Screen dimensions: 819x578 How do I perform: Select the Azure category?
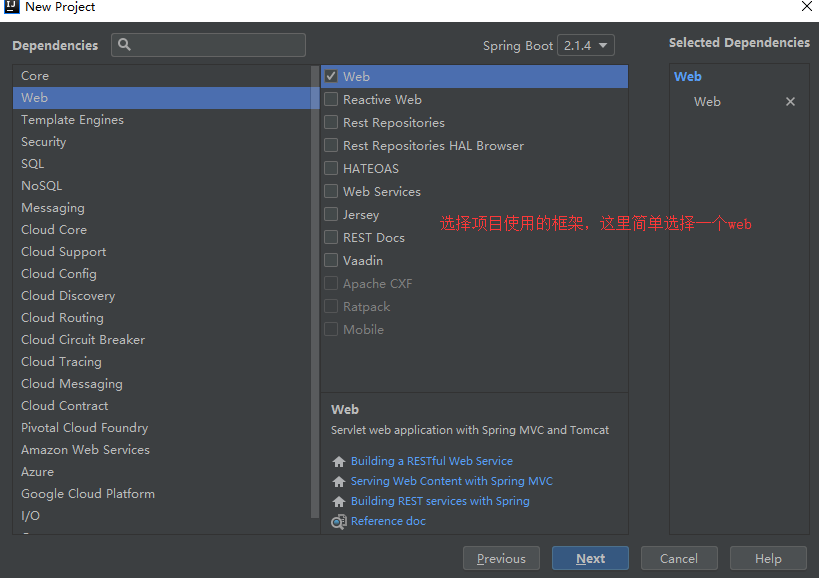click(162, 471)
